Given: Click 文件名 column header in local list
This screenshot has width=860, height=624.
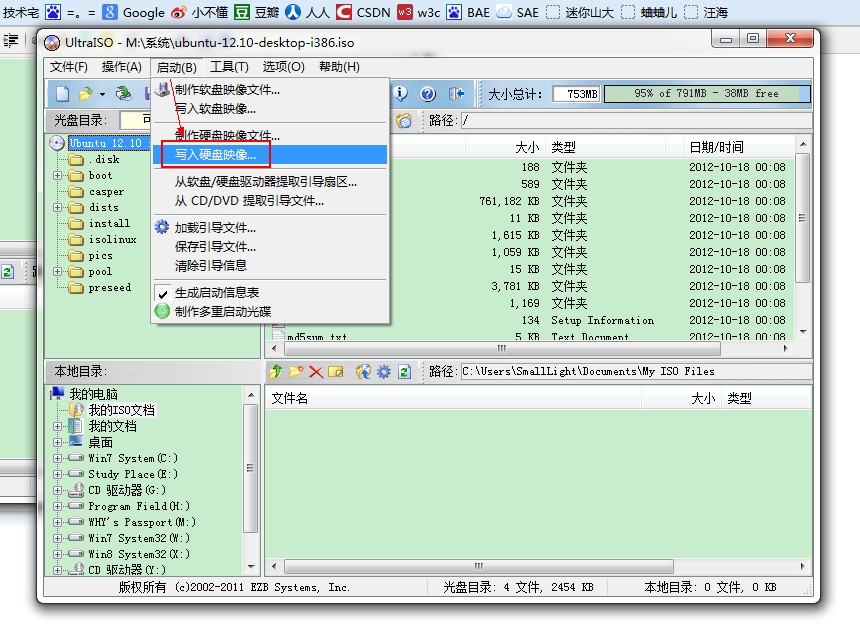Looking at the screenshot, I should pyautogui.click(x=453, y=398).
